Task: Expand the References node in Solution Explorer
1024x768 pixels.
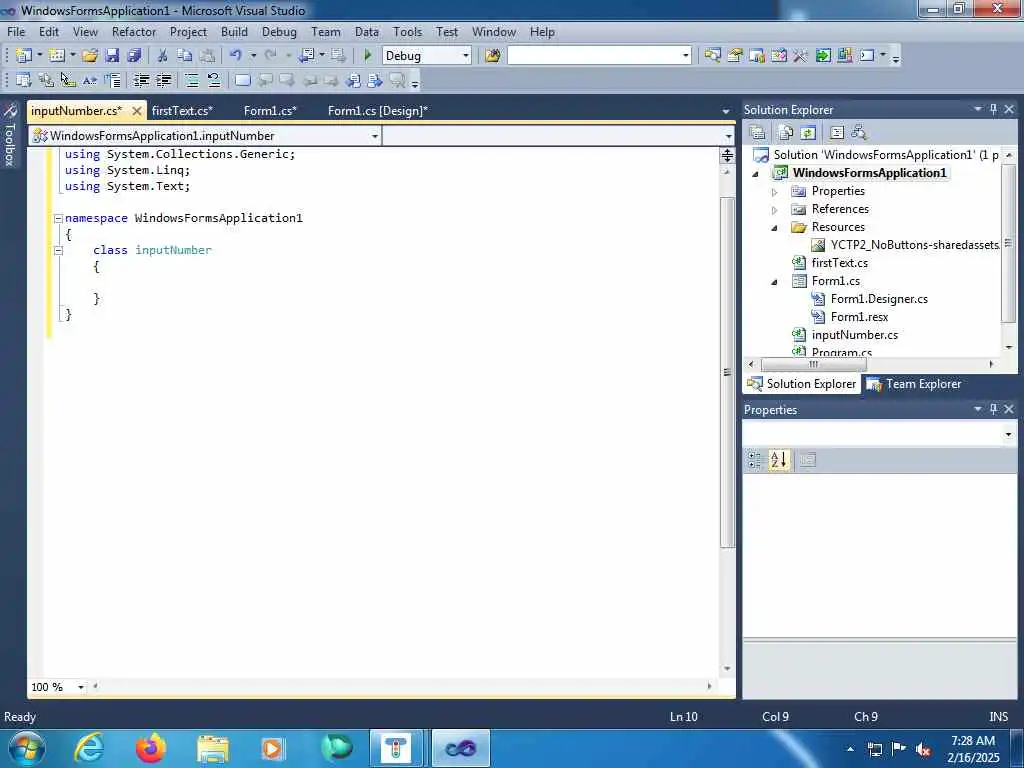Action: pos(775,210)
